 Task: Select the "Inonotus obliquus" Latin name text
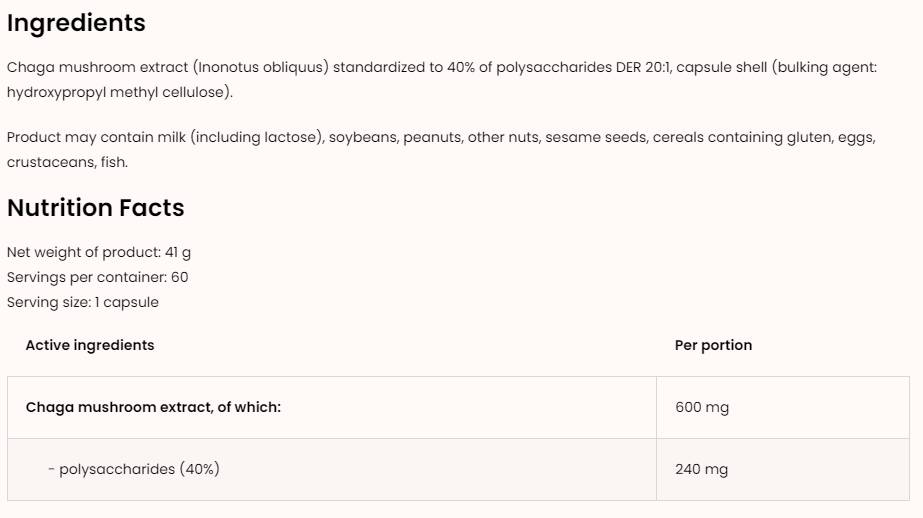tap(262, 67)
